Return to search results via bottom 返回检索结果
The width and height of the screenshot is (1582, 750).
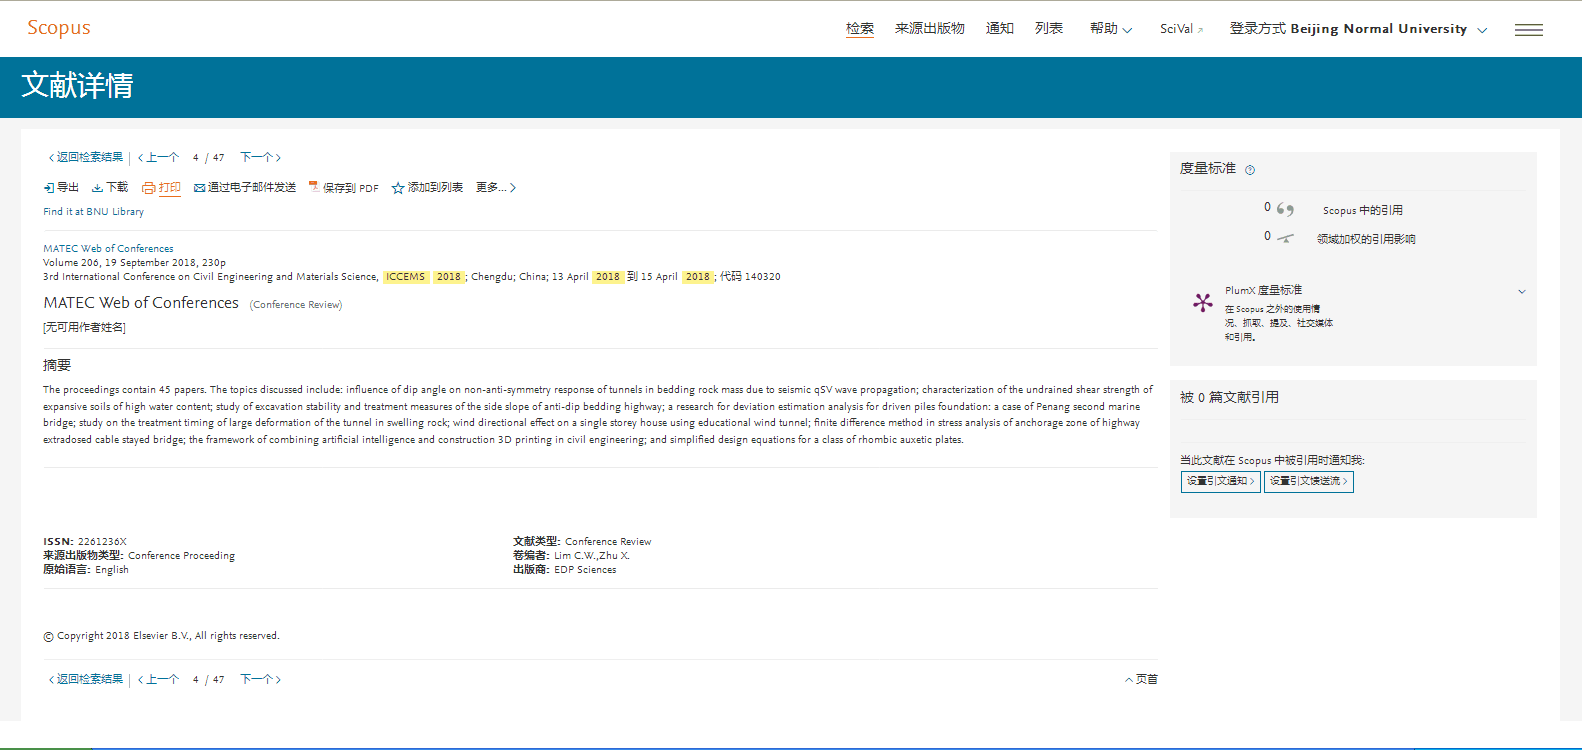click(x=86, y=680)
